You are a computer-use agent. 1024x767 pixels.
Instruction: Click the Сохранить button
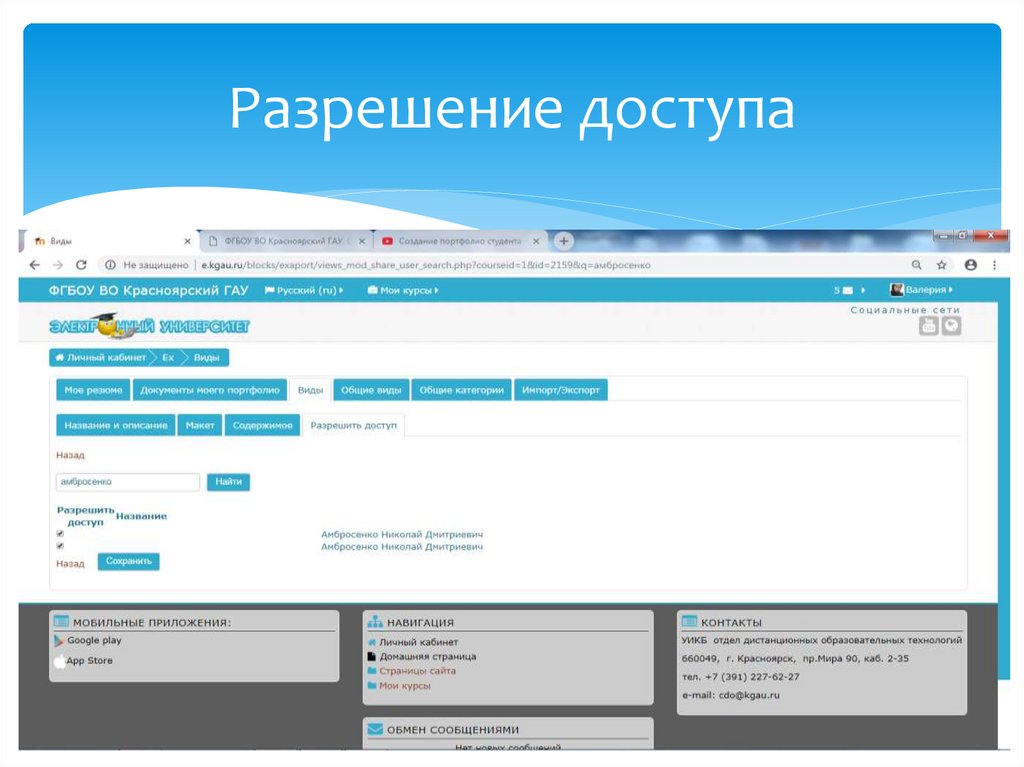[128, 561]
